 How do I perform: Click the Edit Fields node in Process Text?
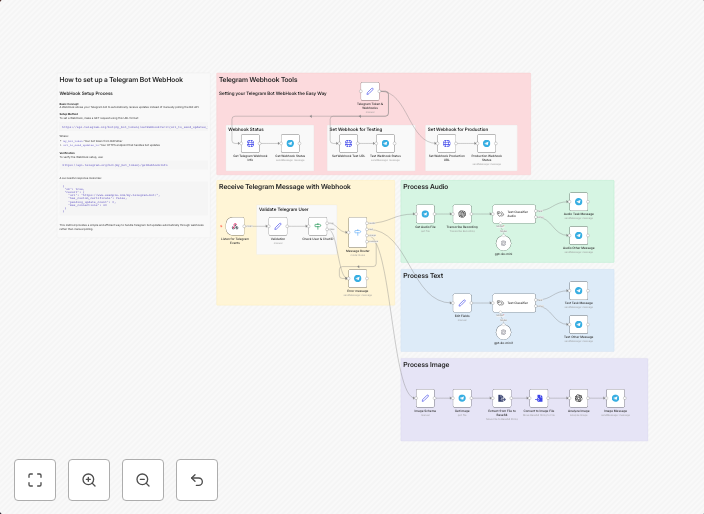(x=461, y=302)
